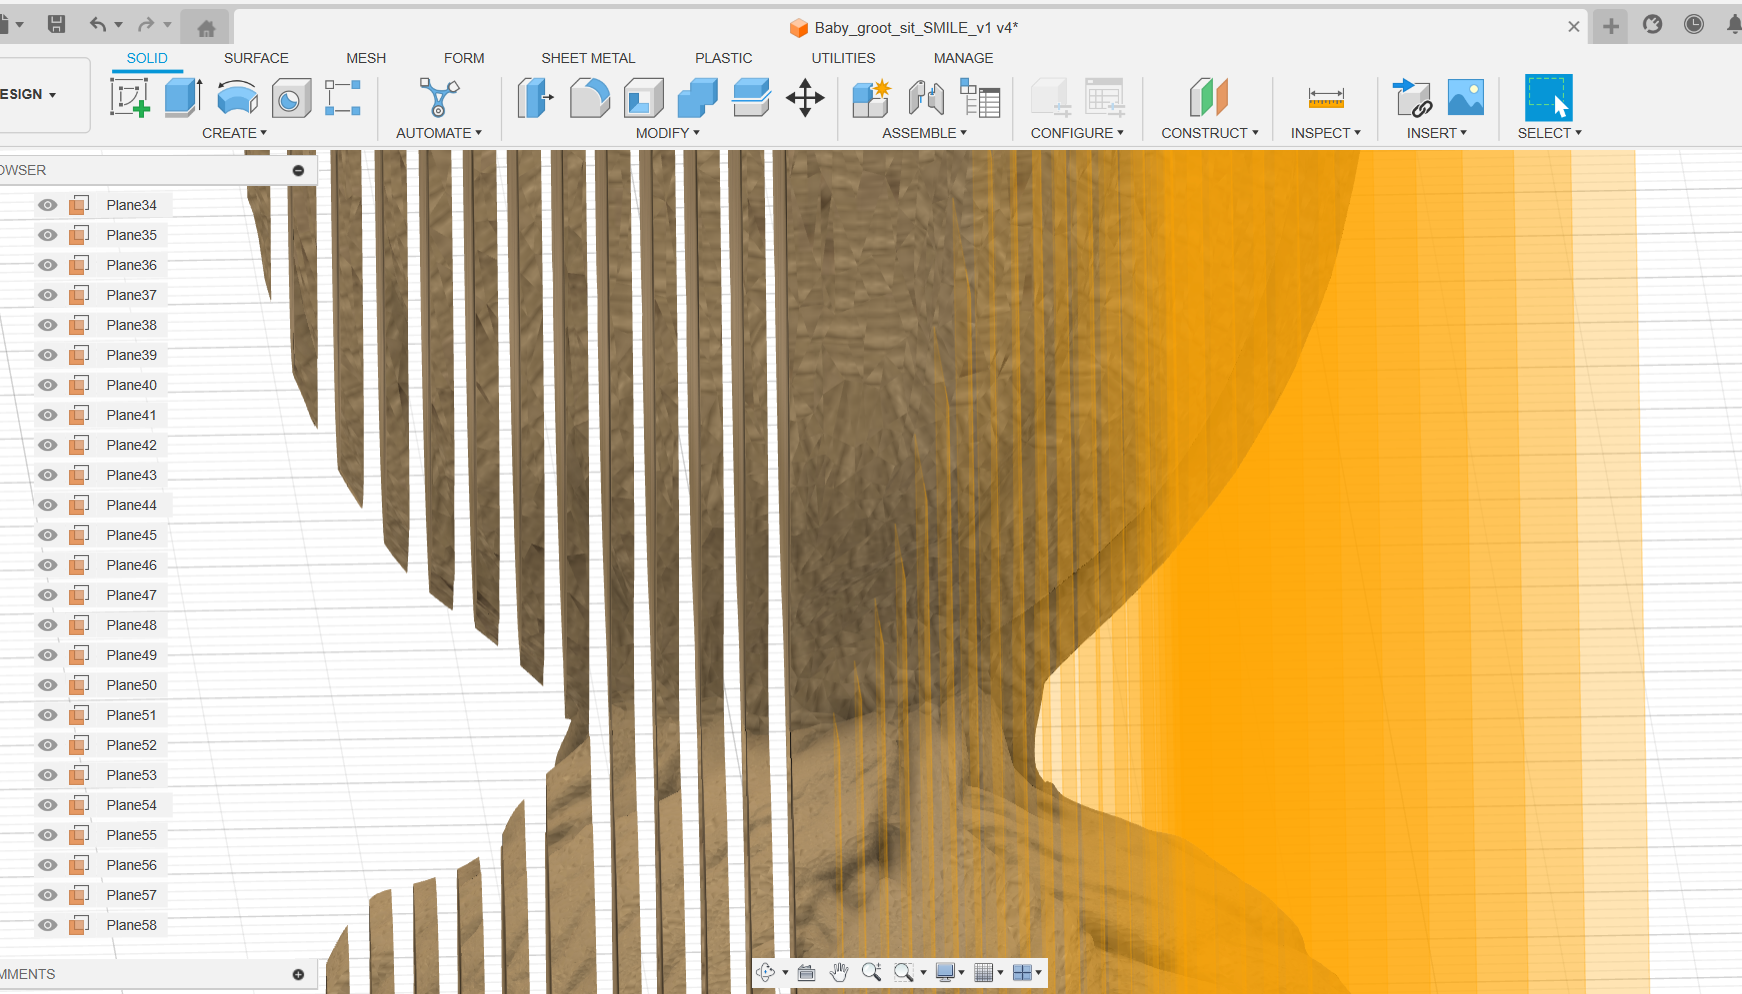Hide Plane48 with its eye icon
This screenshot has width=1742, height=994.
[47, 625]
